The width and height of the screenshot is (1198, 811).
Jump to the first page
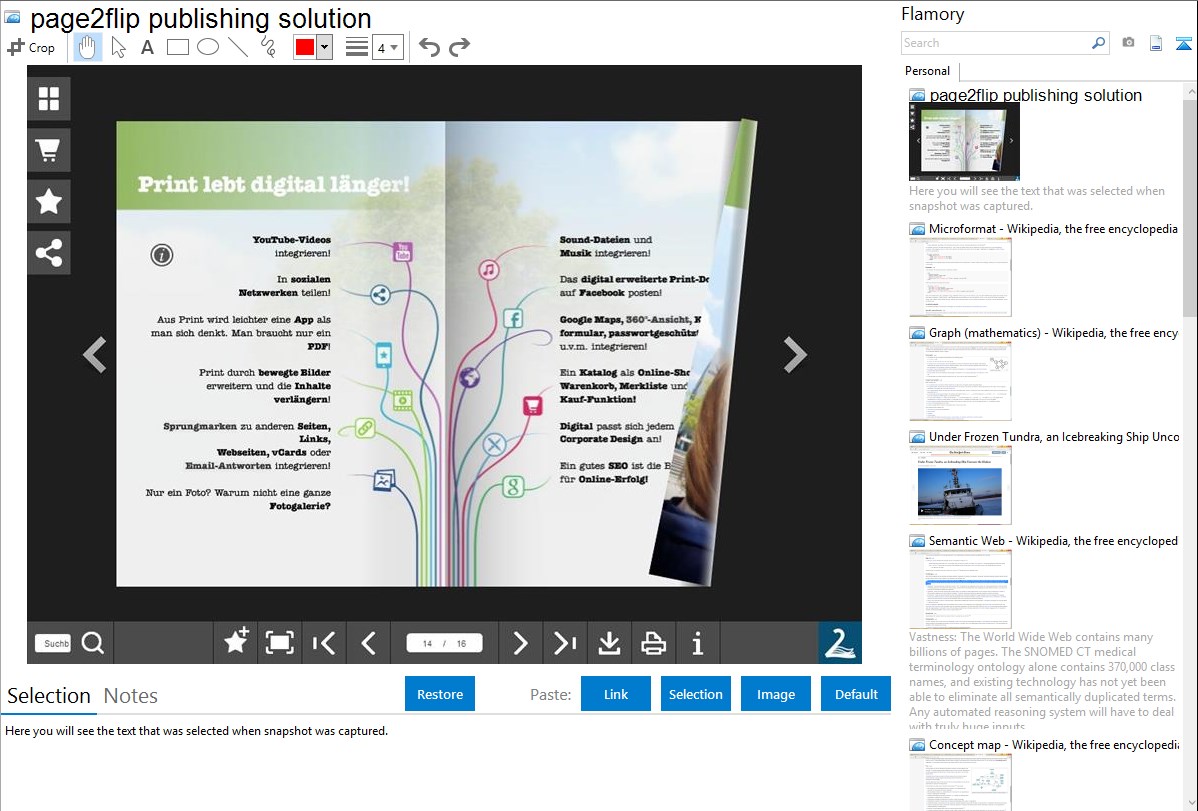point(324,642)
